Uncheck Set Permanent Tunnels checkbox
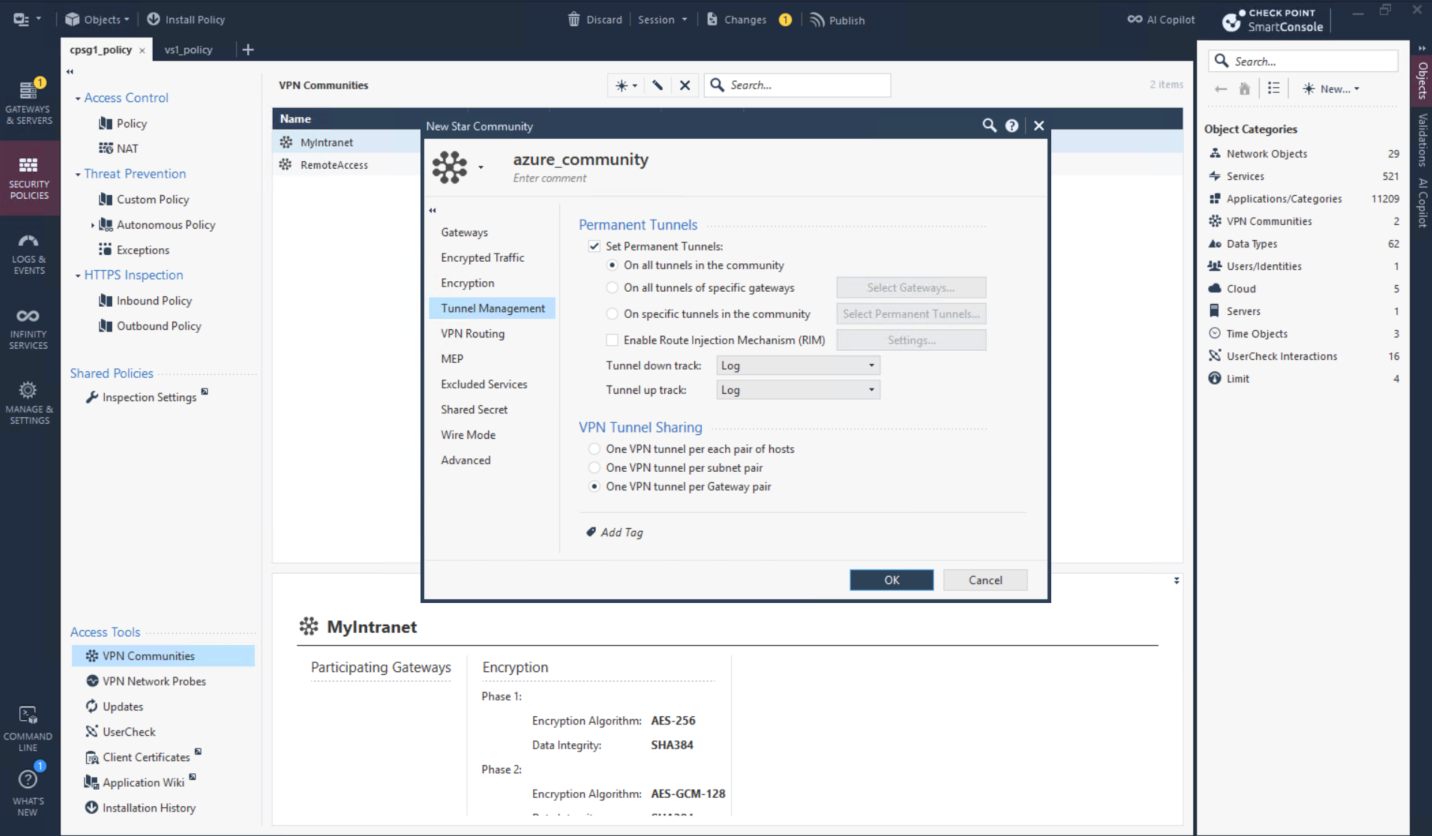 [x=594, y=246]
